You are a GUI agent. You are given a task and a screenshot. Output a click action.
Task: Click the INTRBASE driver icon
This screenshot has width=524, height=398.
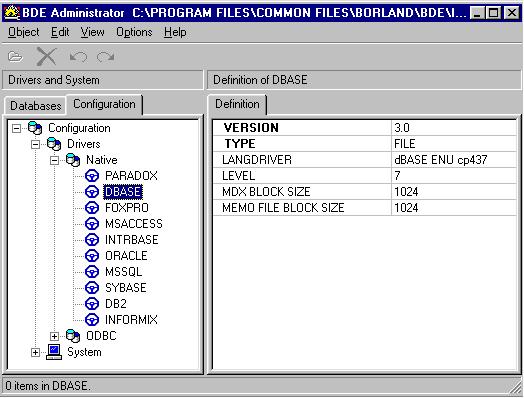(x=92, y=240)
